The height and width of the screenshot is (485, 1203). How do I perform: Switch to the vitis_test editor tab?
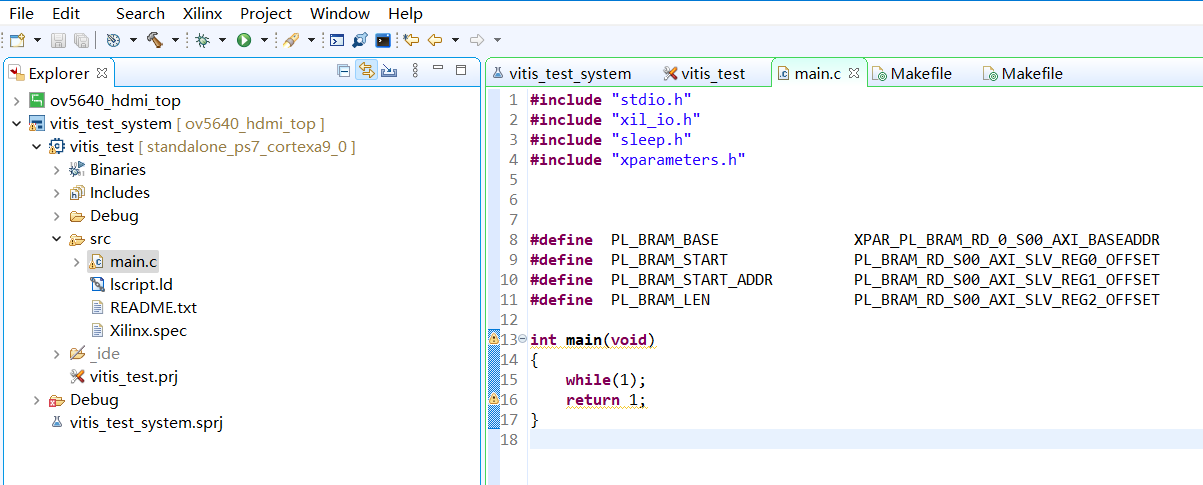705,73
